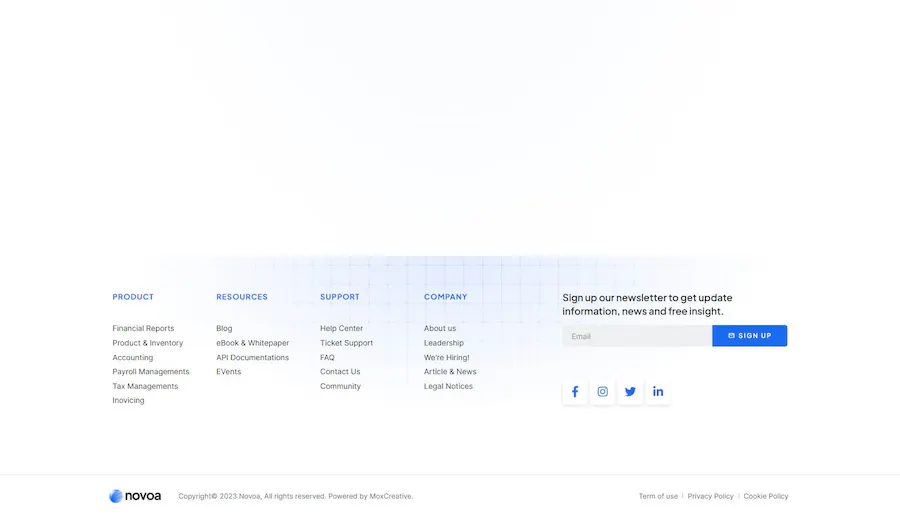
Task: Click the Sign Up newsletter button
Action: pyautogui.click(x=750, y=336)
